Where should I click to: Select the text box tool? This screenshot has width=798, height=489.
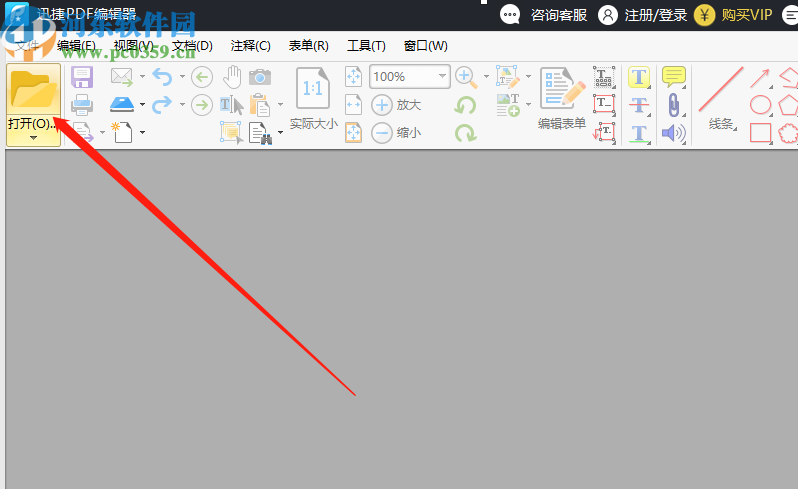(x=604, y=105)
